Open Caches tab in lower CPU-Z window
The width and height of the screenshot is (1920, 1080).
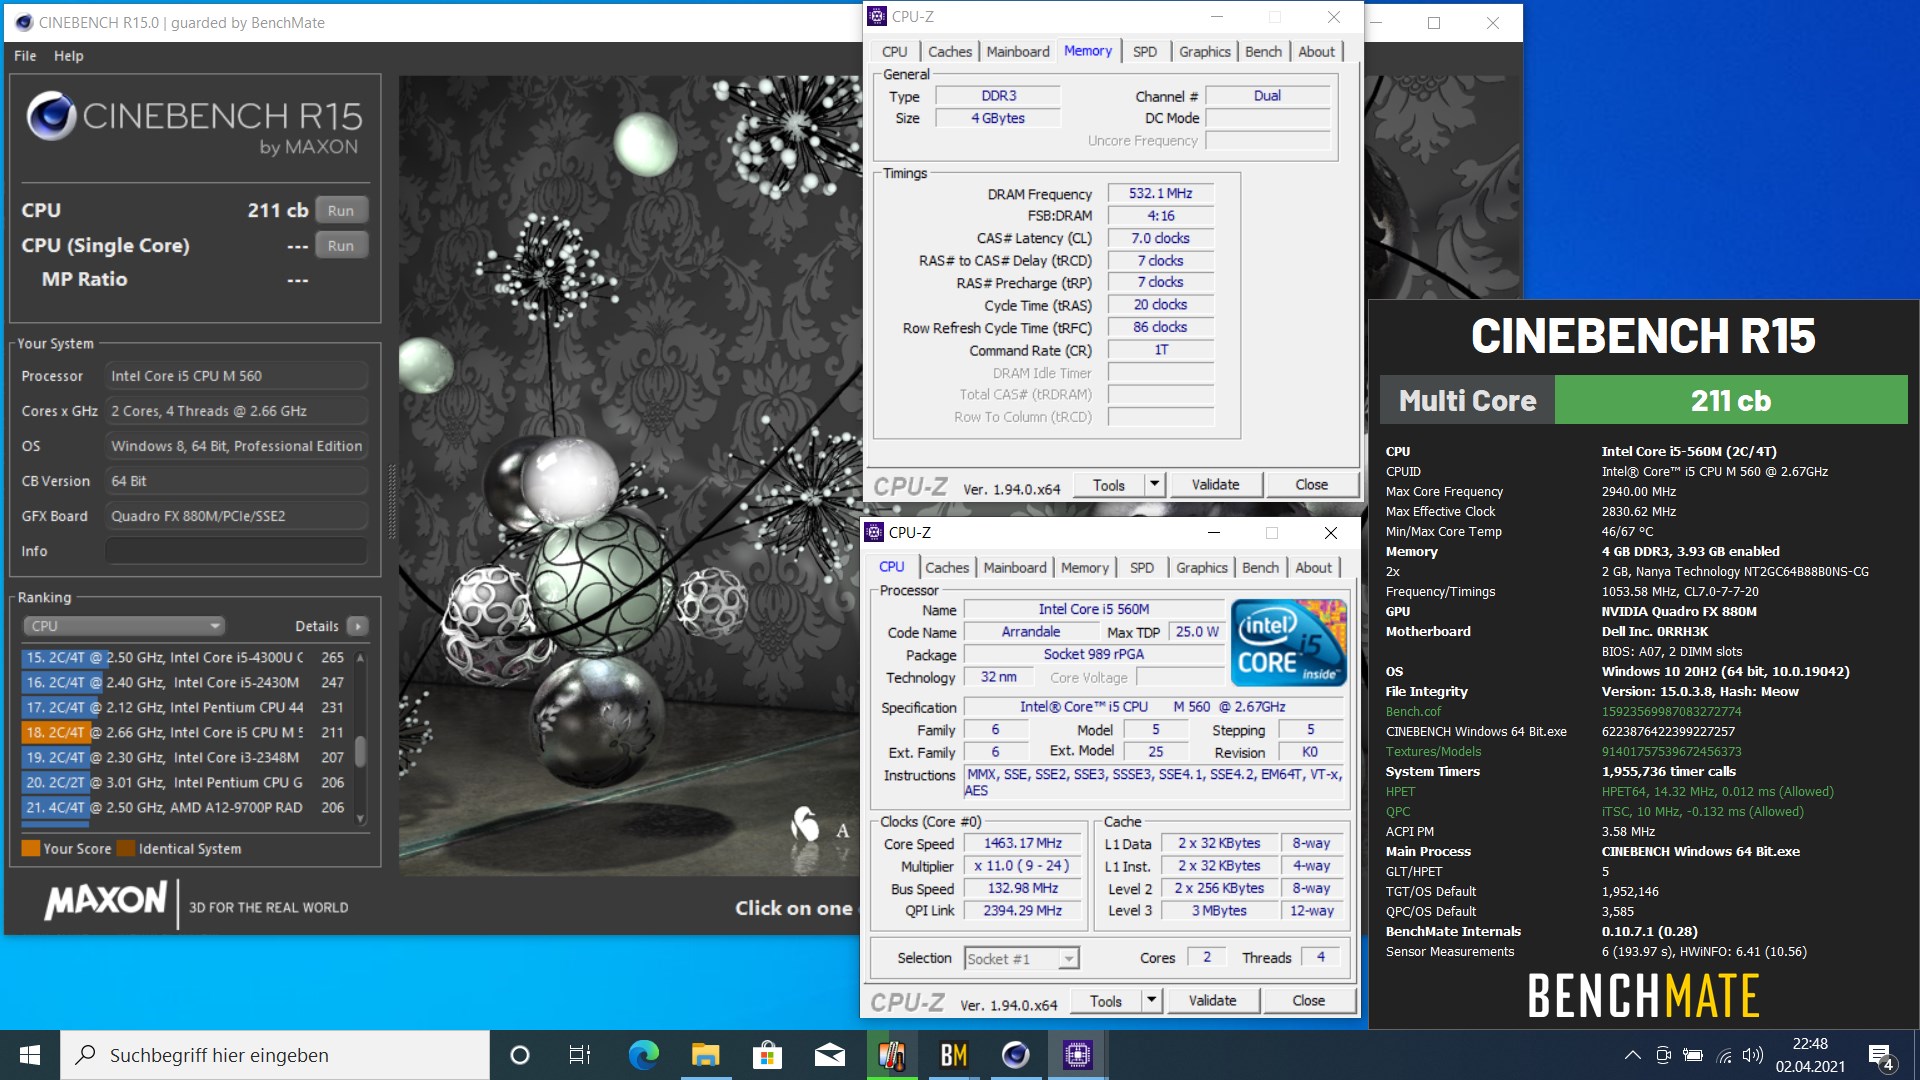[946, 568]
